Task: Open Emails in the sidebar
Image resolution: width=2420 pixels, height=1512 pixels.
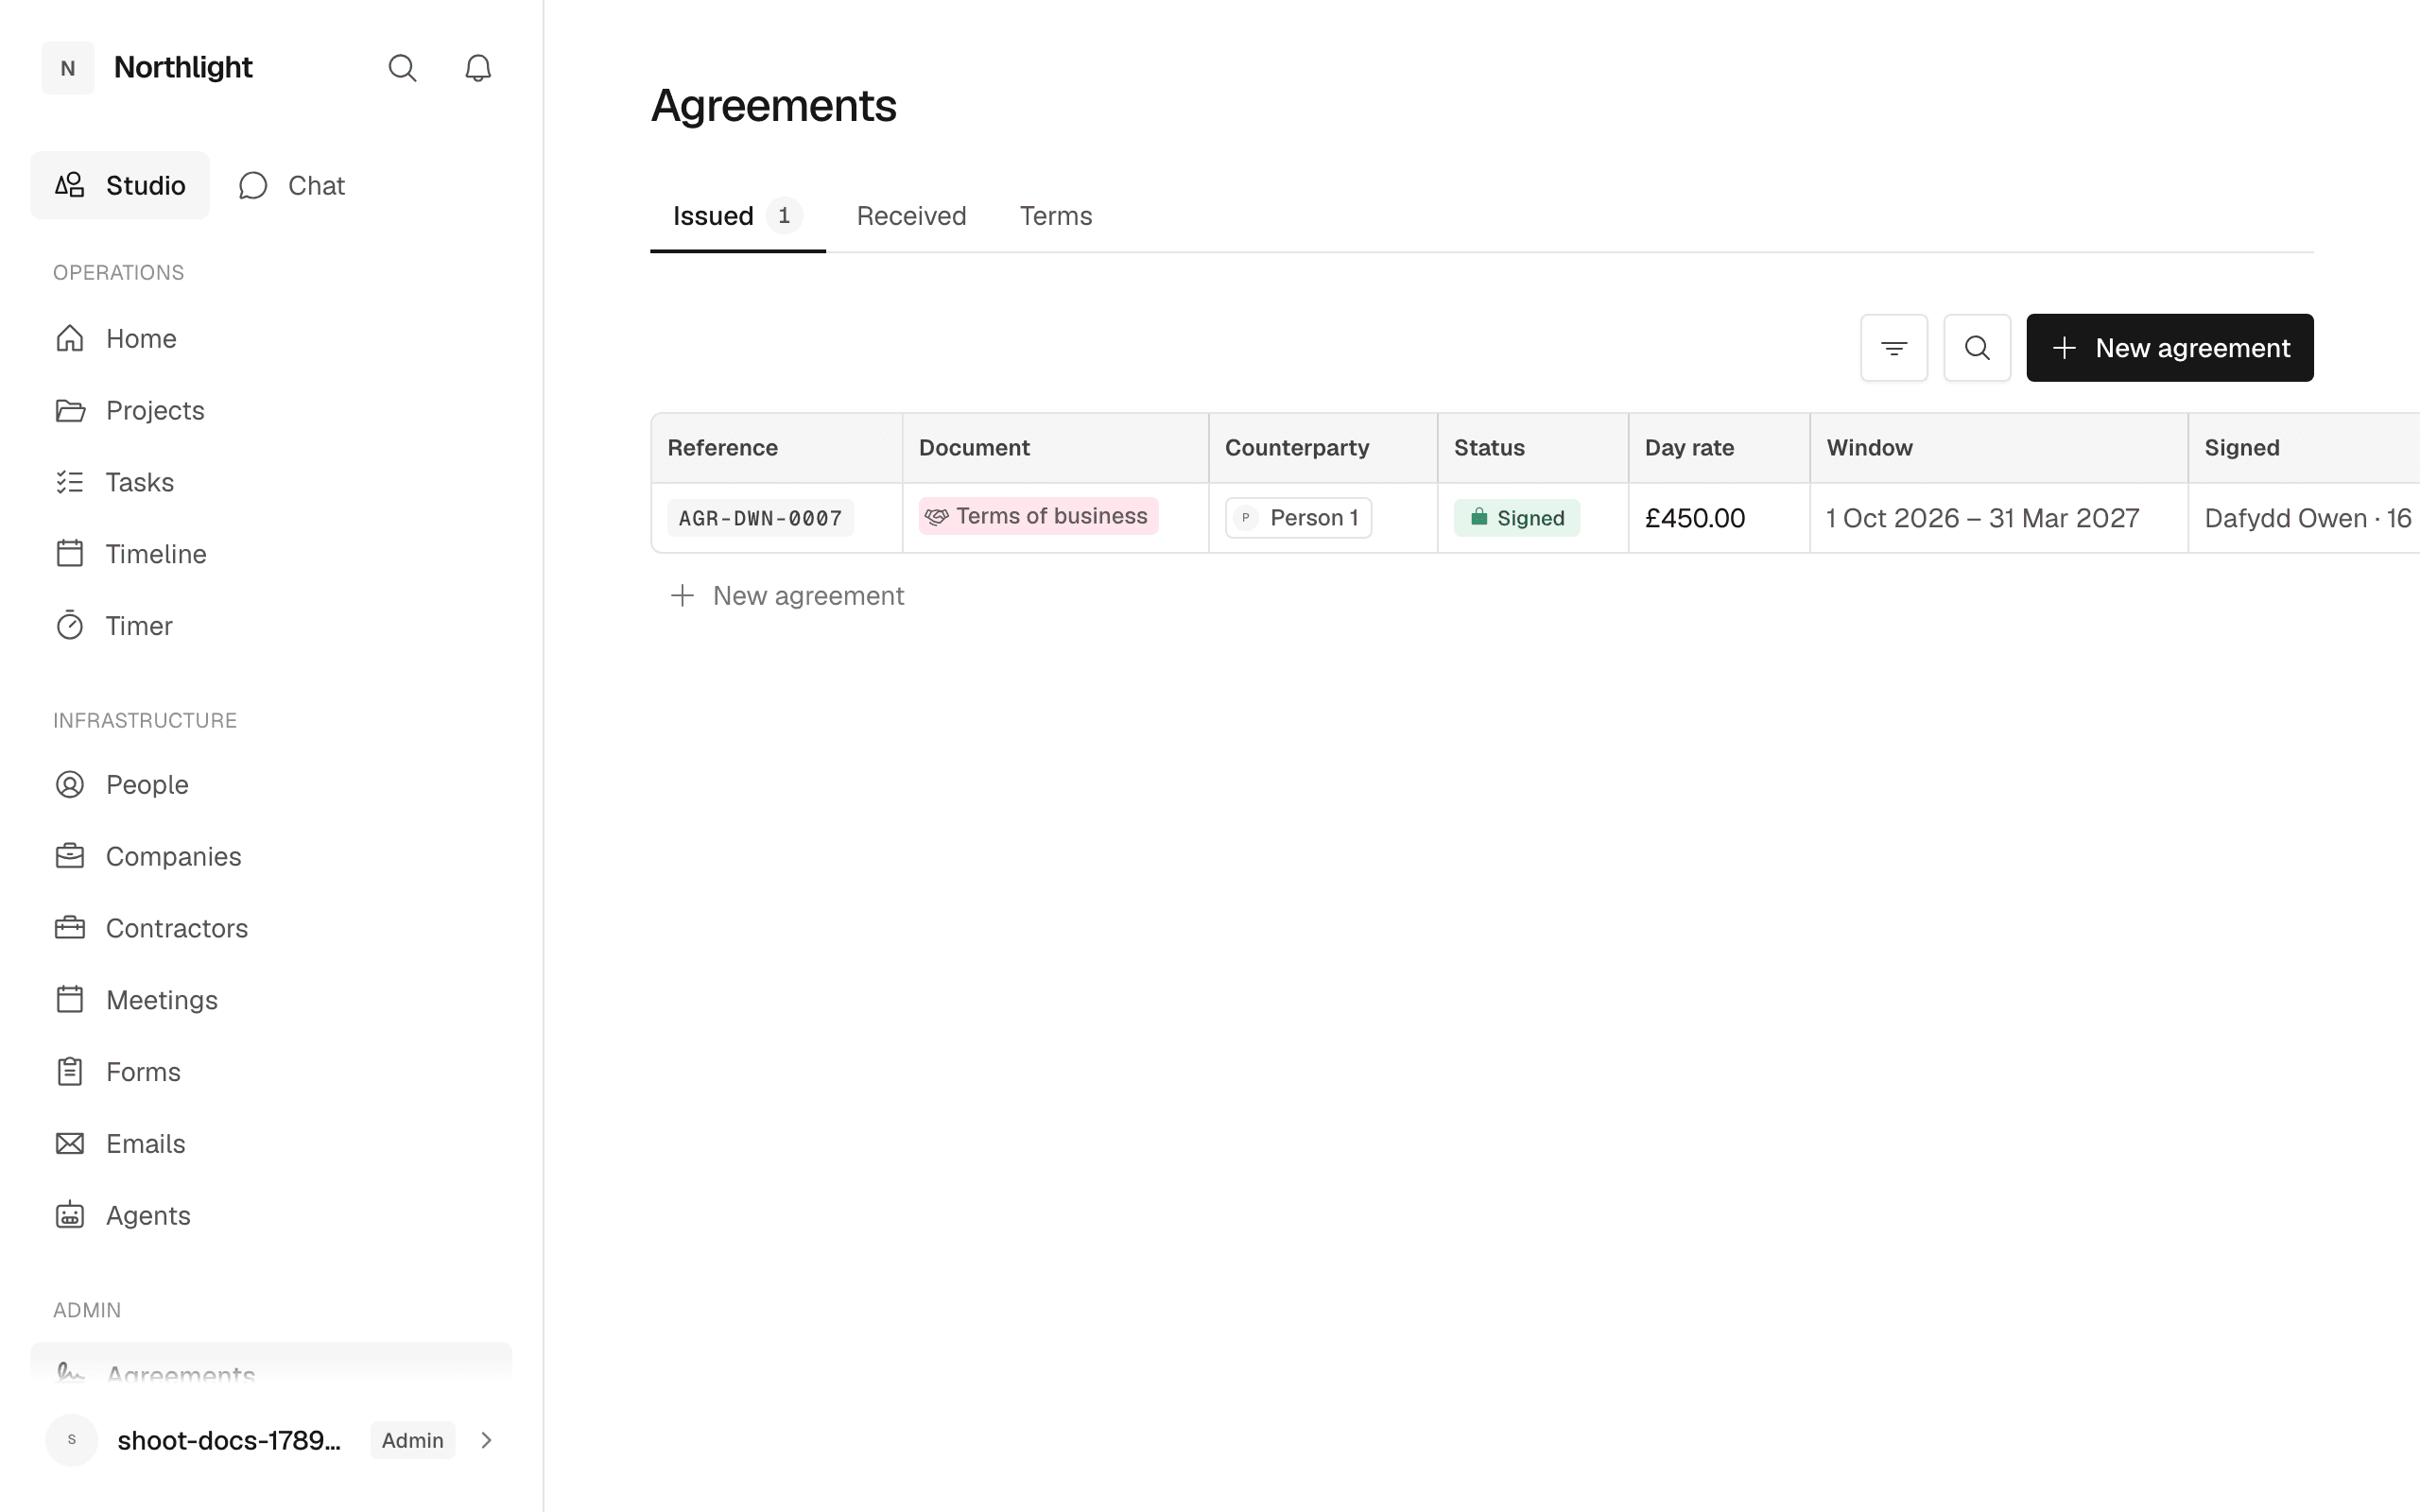Action: tap(271, 1144)
